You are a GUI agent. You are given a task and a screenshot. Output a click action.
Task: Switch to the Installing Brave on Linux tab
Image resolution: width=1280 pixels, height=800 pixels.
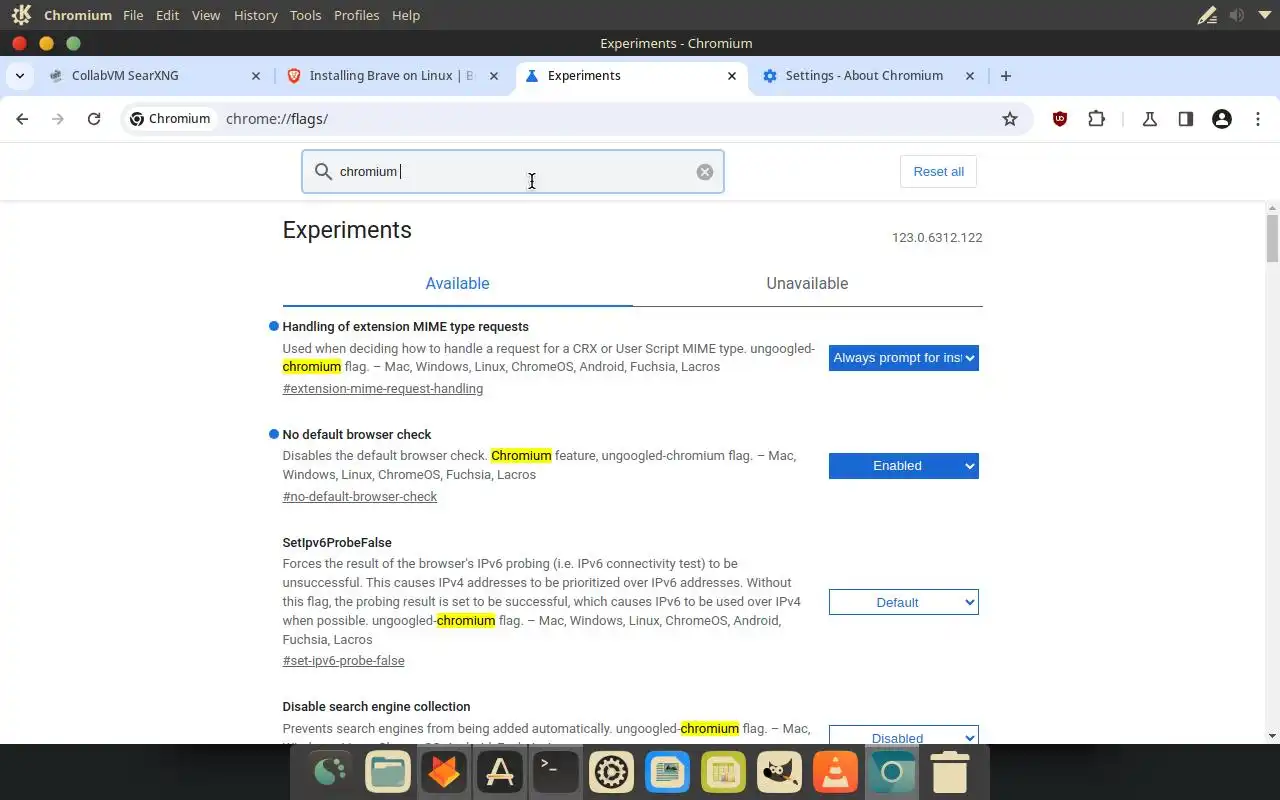pos(392,76)
